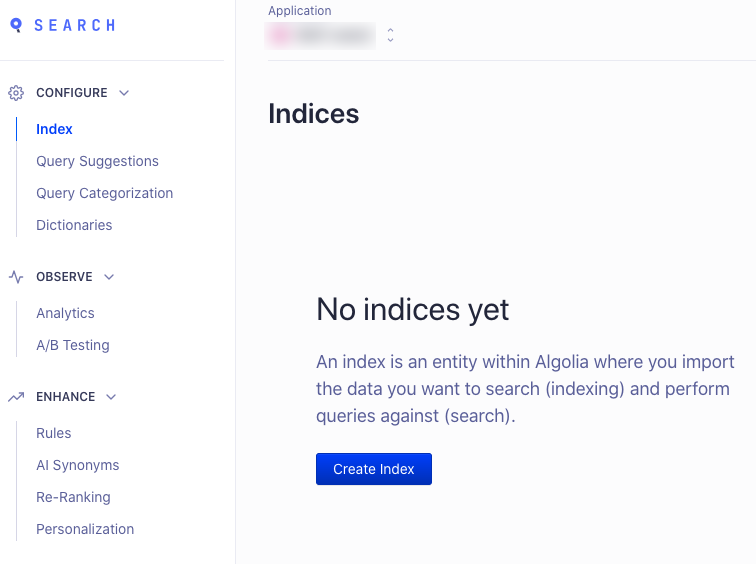Image resolution: width=756 pixels, height=564 pixels.
Task: Open the Application selector dropdown arrows
Action: point(391,35)
